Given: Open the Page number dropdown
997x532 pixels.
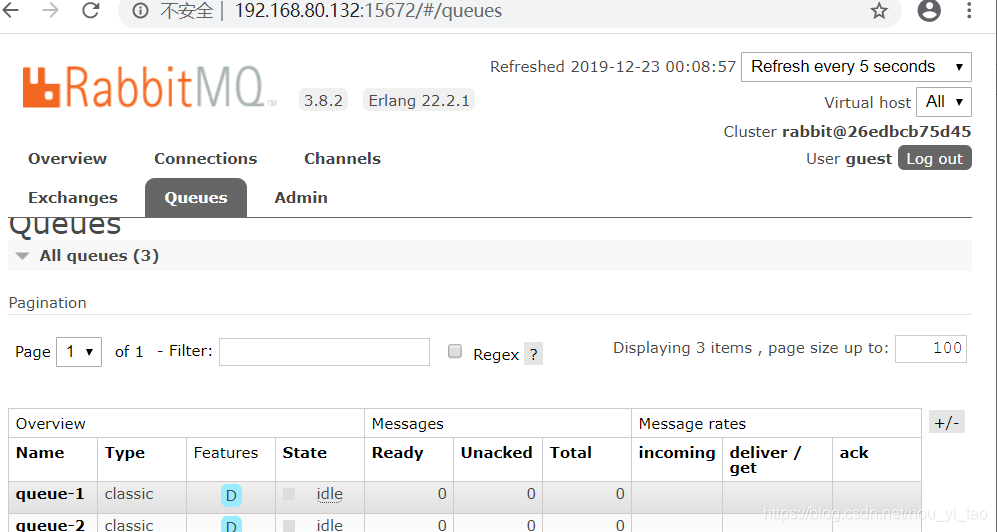Looking at the screenshot, I should tap(79, 351).
